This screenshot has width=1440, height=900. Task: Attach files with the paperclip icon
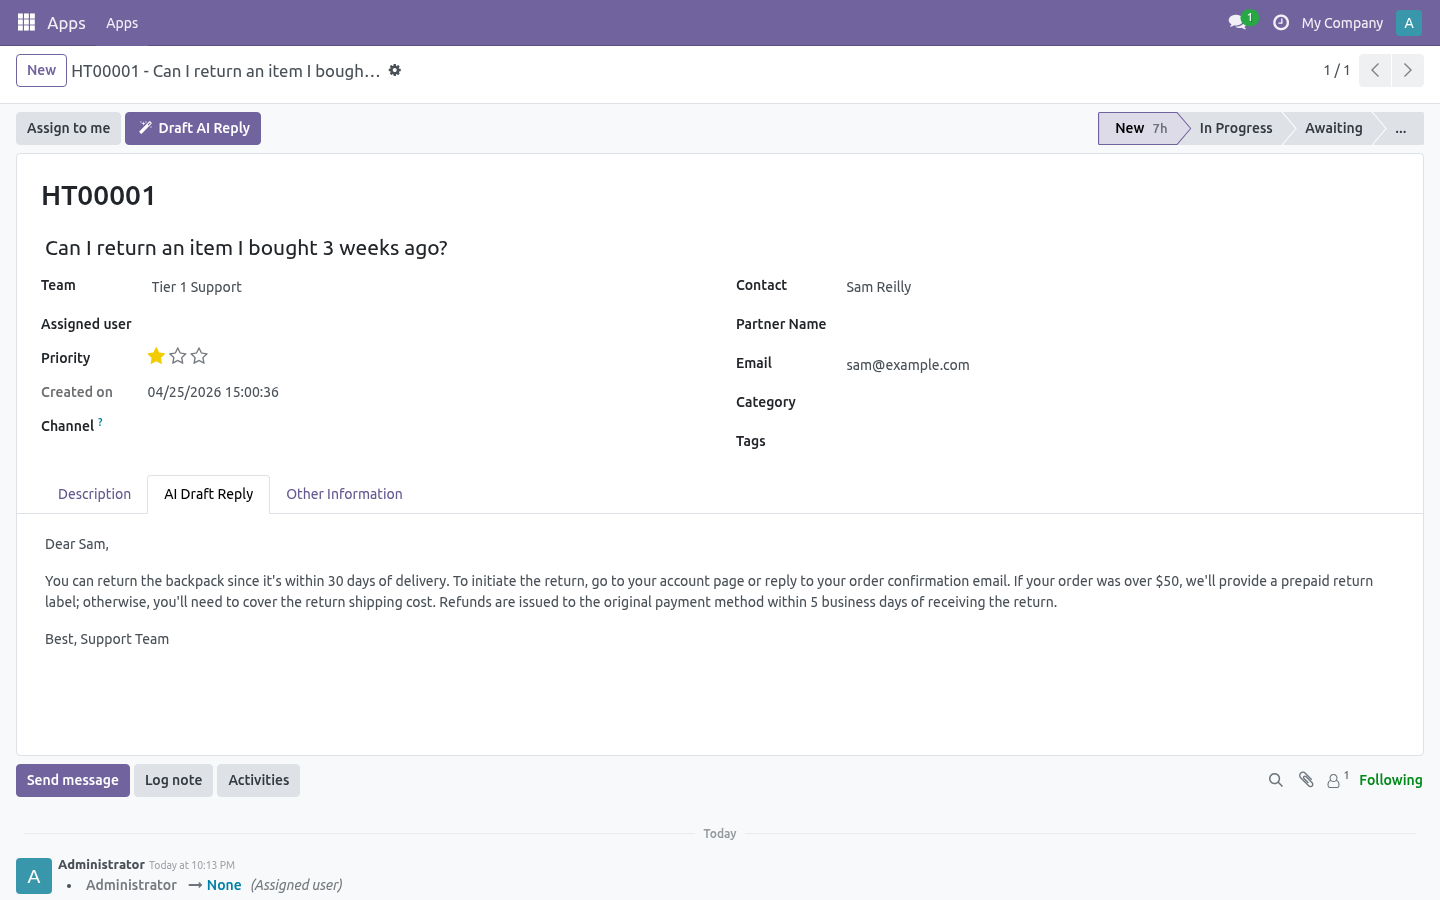tap(1306, 780)
